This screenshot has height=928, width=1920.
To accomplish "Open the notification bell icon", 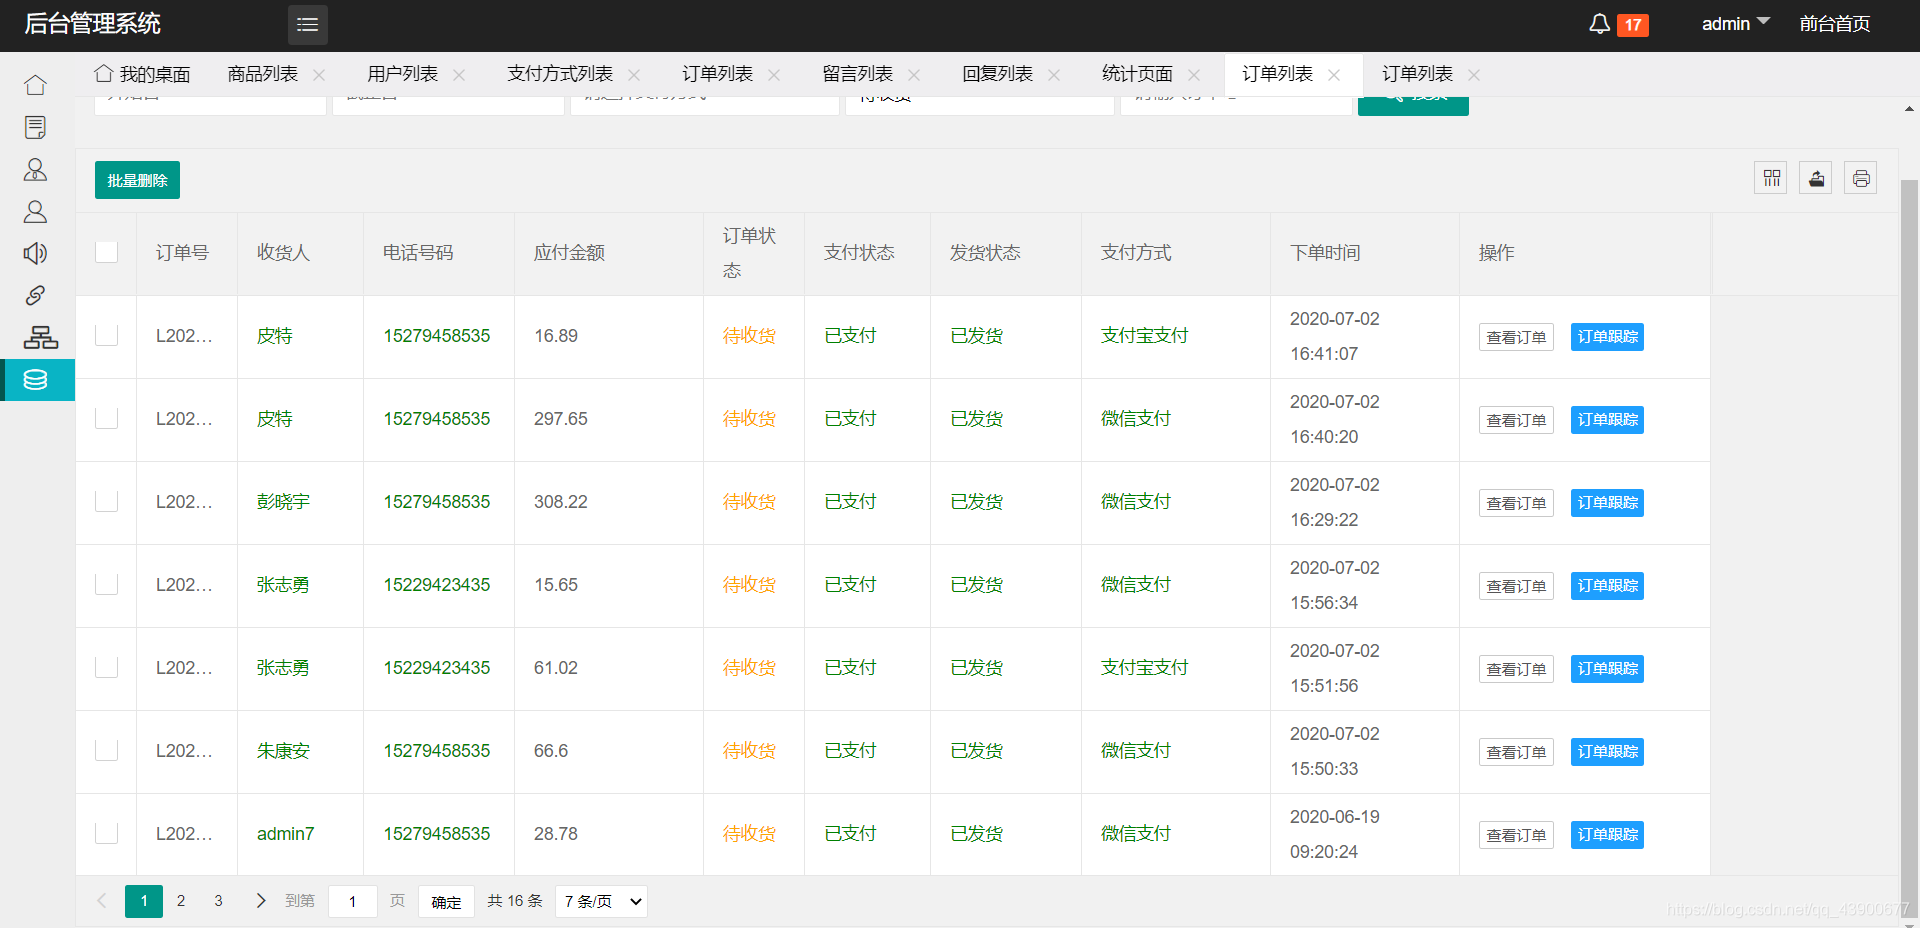I will tap(1599, 24).
